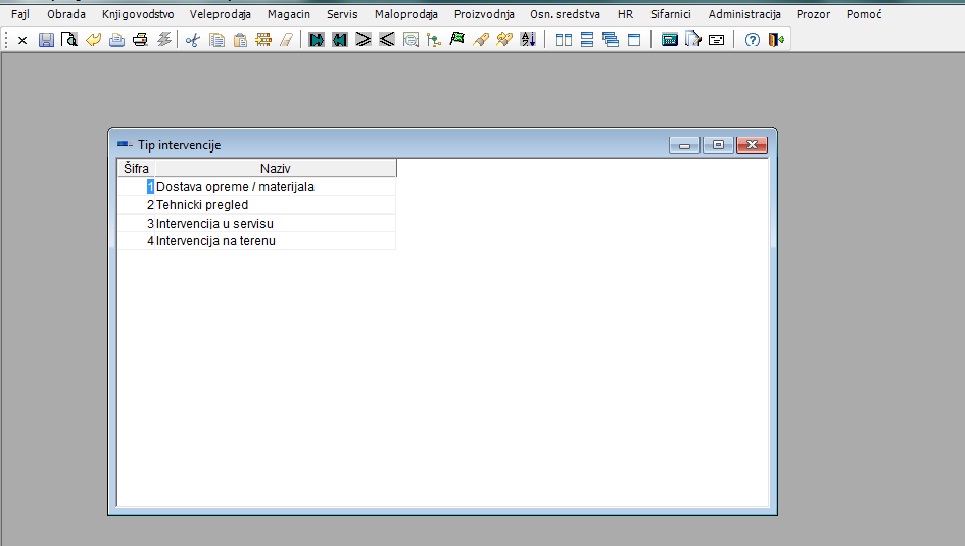Click the green flag icon

[x=457, y=40]
